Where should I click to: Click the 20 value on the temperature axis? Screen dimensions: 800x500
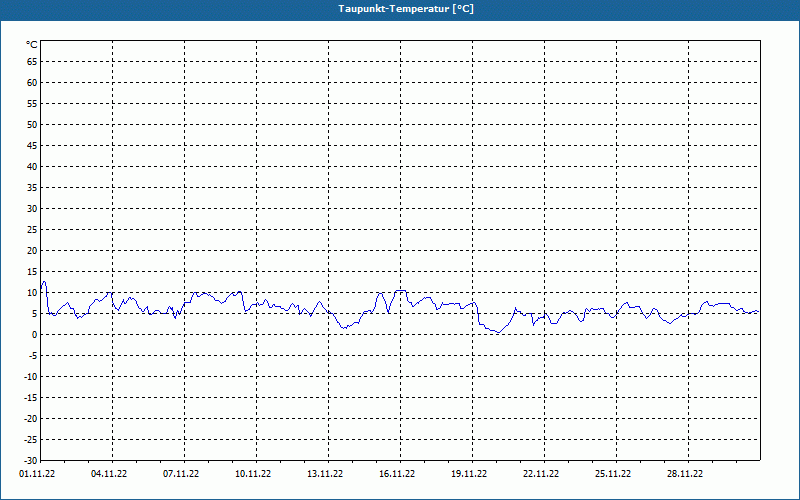click(32, 251)
